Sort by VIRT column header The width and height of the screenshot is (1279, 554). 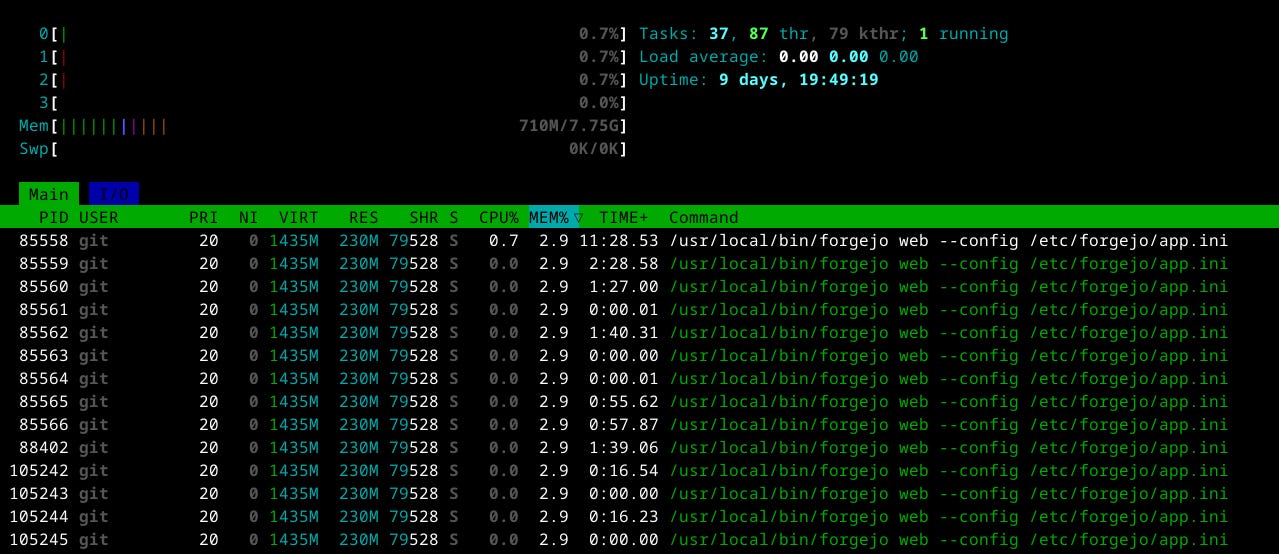298,217
